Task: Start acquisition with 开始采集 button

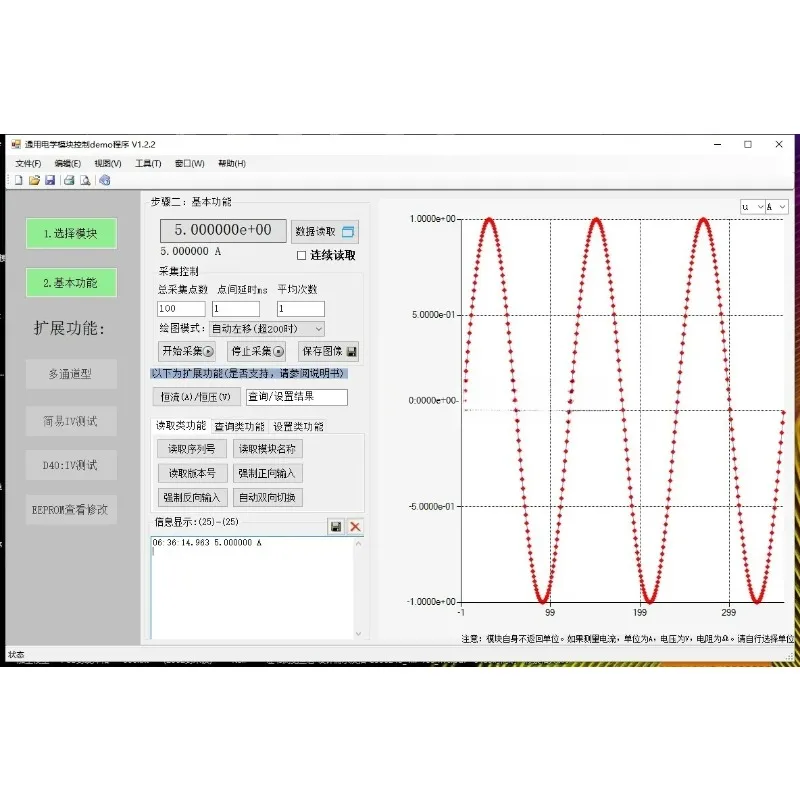Action: 187,351
